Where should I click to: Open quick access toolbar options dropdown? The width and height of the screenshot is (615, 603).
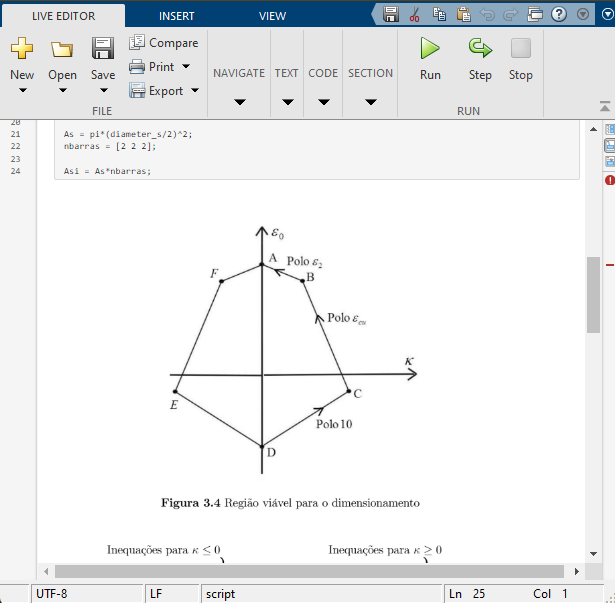point(583,15)
